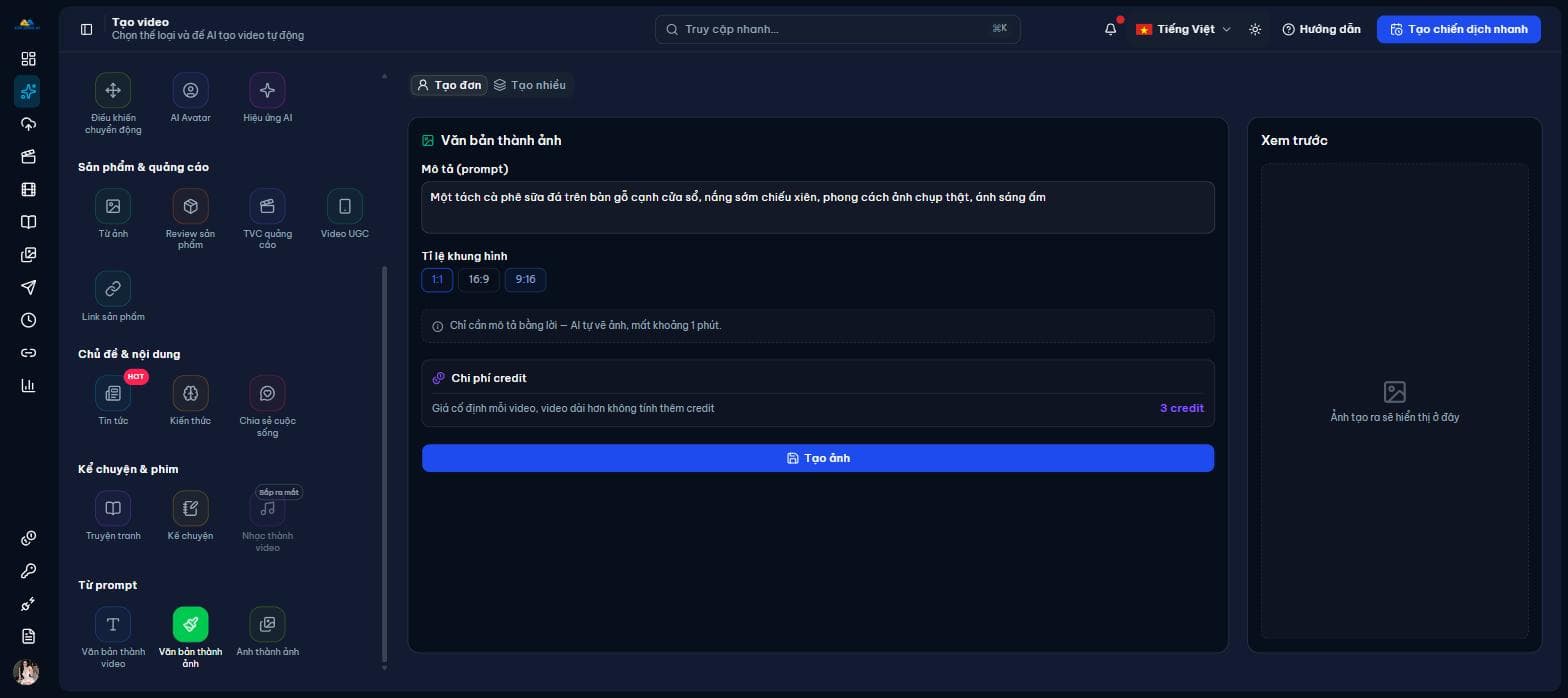
Task: Choose Văn bản thành video tile
Action: click(x=113, y=638)
